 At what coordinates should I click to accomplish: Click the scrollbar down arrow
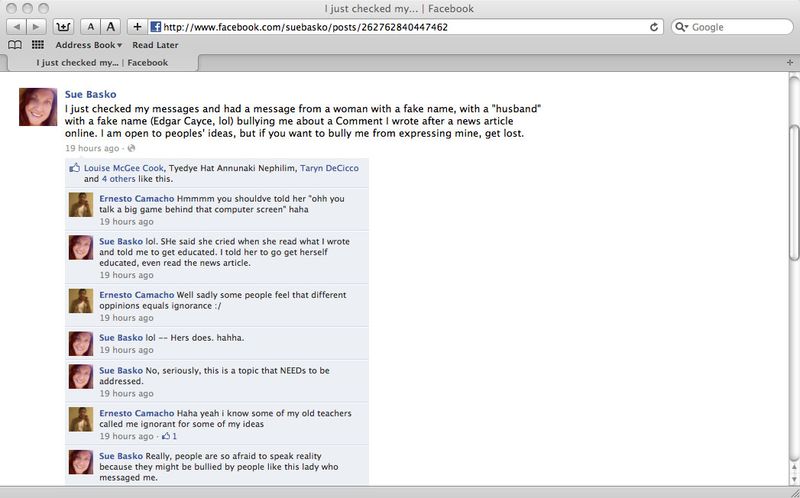click(794, 480)
